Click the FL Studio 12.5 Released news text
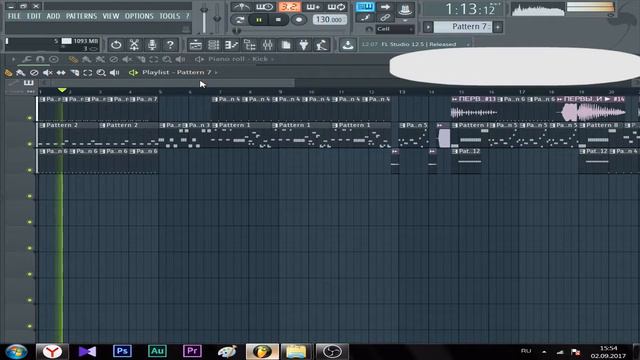Image resolution: width=640 pixels, height=360 pixels. (418, 44)
